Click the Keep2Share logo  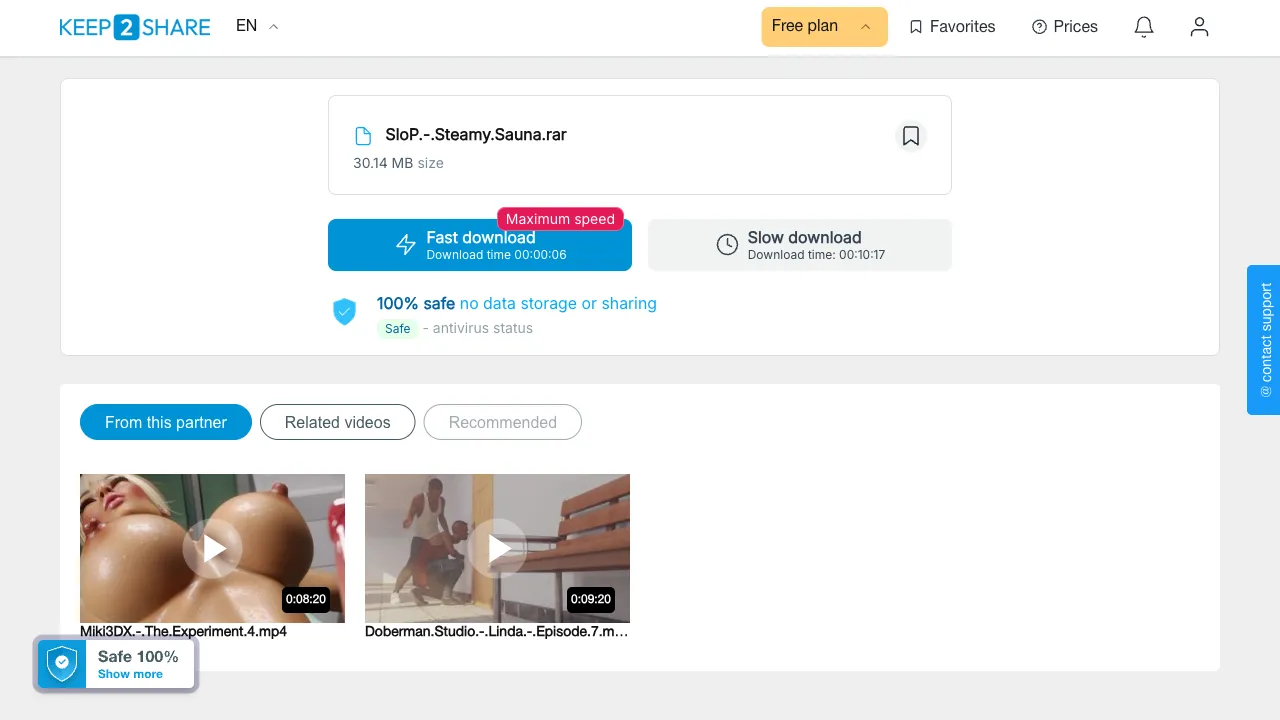135,27
